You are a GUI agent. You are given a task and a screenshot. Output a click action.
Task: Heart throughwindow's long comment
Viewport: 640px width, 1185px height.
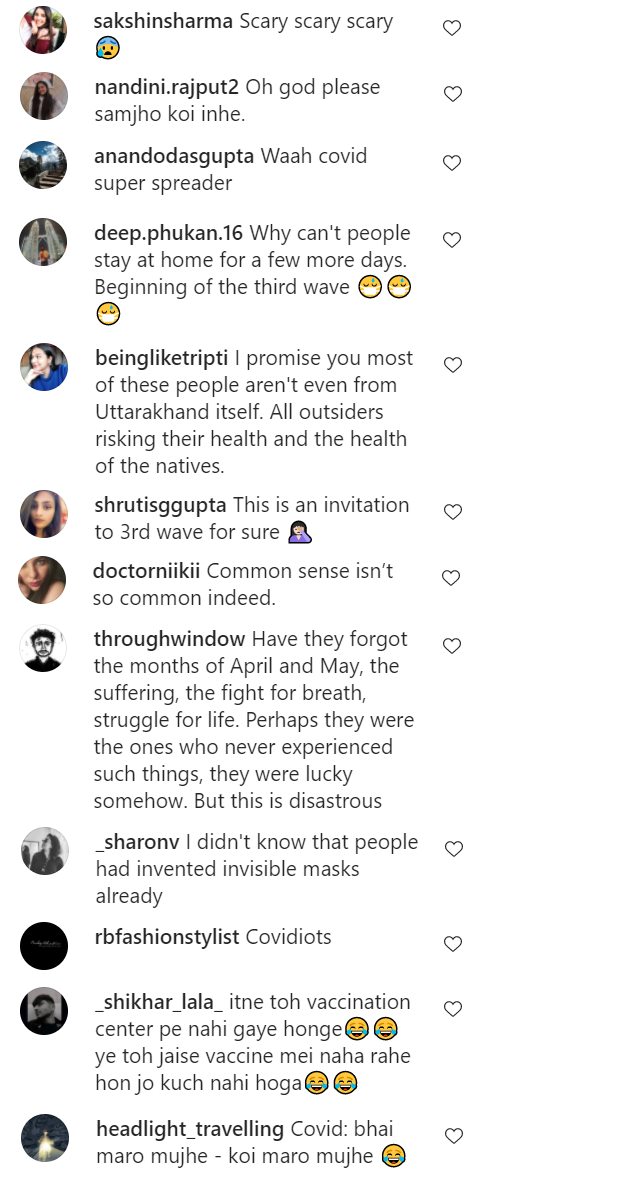tap(452, 646)
